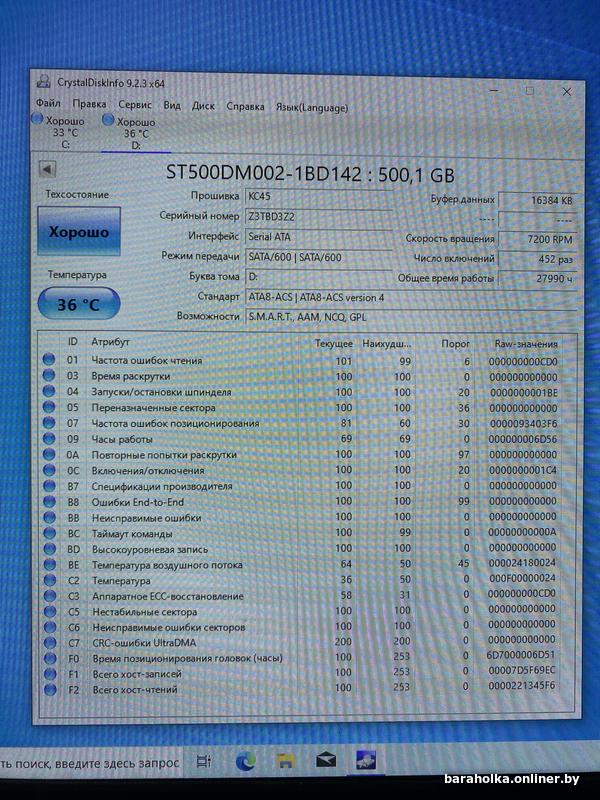Click the Текущее column header
This screenshot has height=800, width=600.
(x=334, y=343)
